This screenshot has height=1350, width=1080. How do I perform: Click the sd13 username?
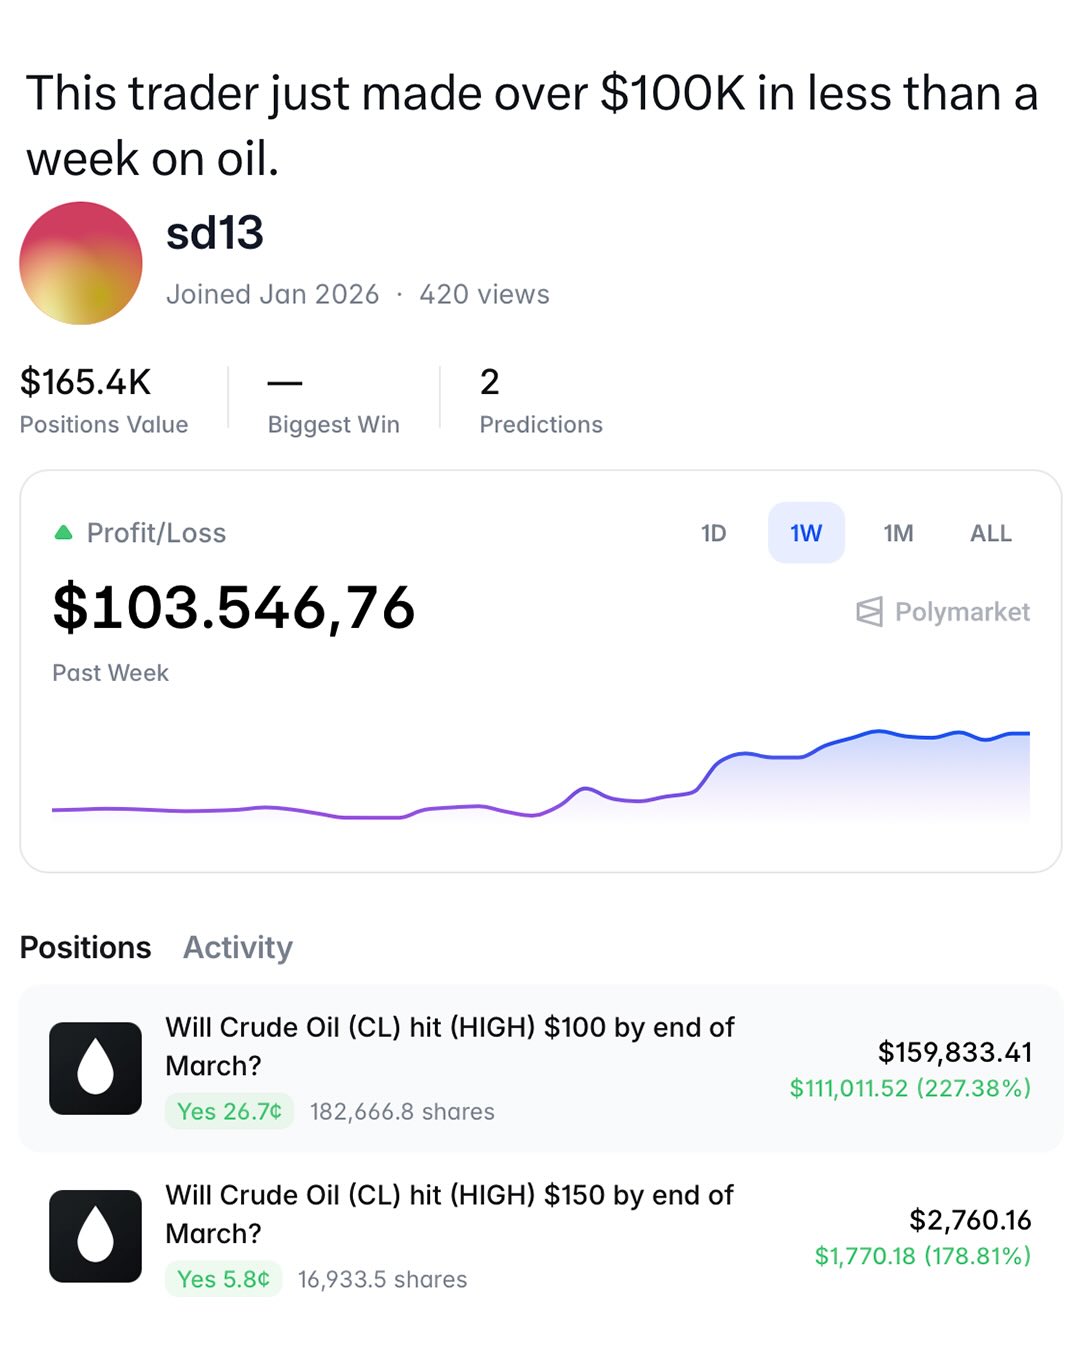click(215, 234)
